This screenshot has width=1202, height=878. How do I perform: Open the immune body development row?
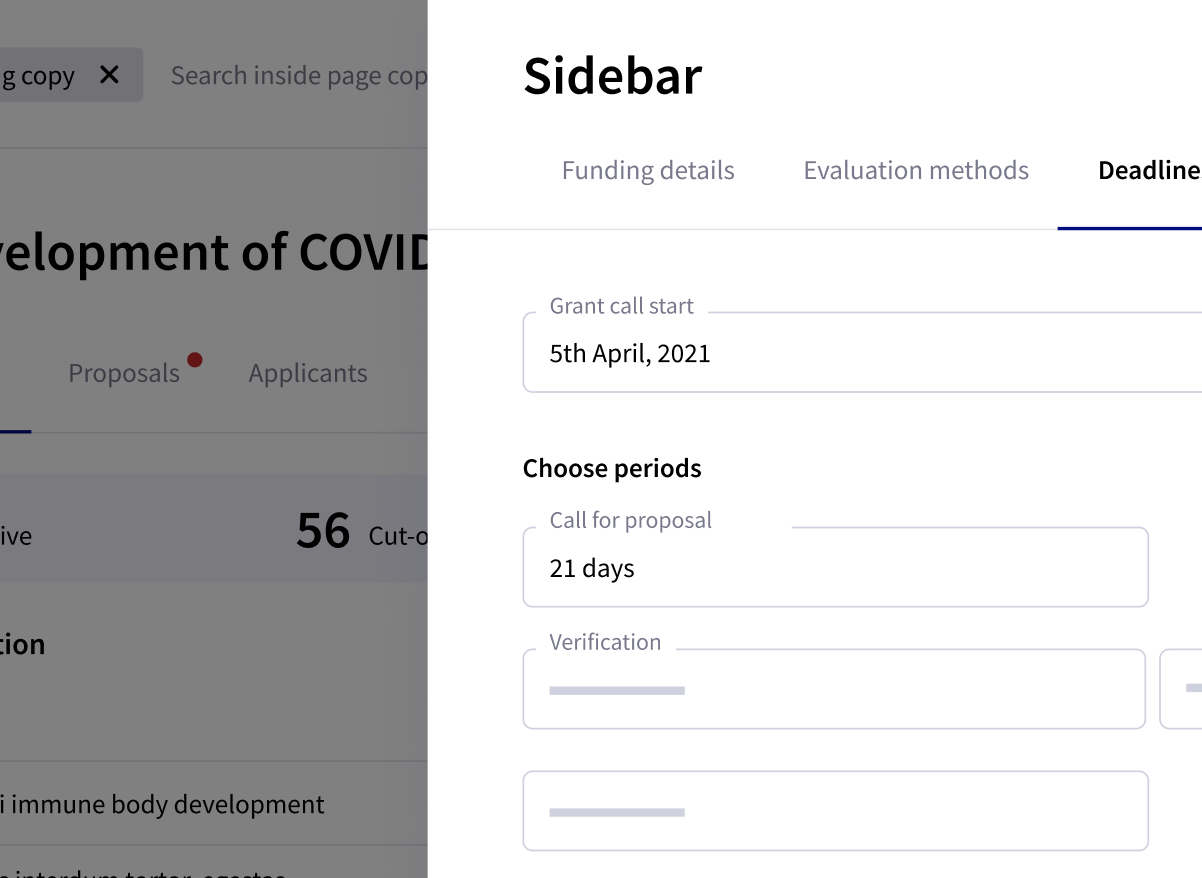pyautogui.click(x=165, y=804)
